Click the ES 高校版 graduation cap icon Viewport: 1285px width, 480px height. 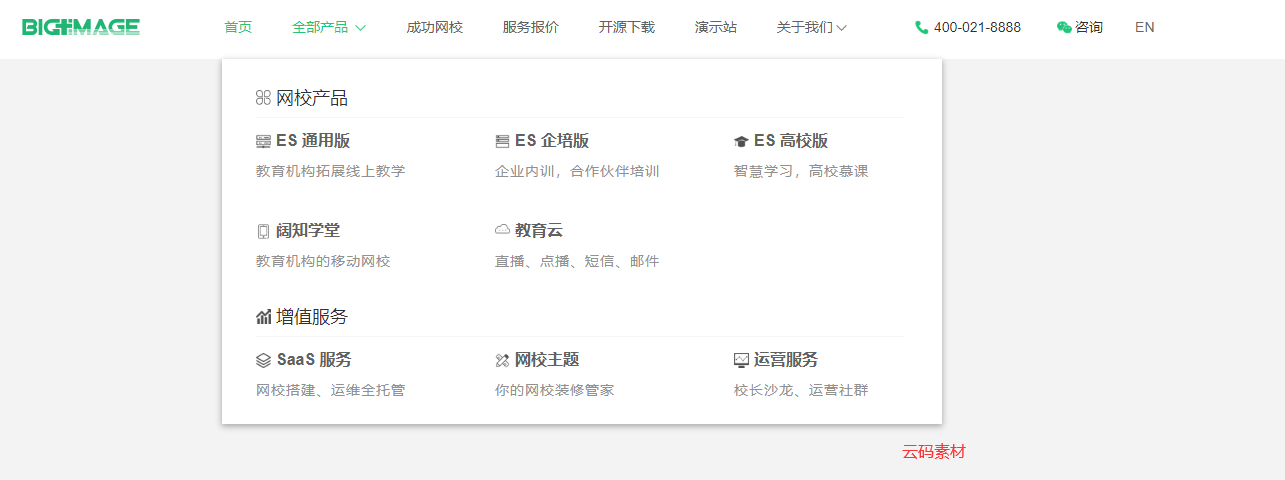741,142
